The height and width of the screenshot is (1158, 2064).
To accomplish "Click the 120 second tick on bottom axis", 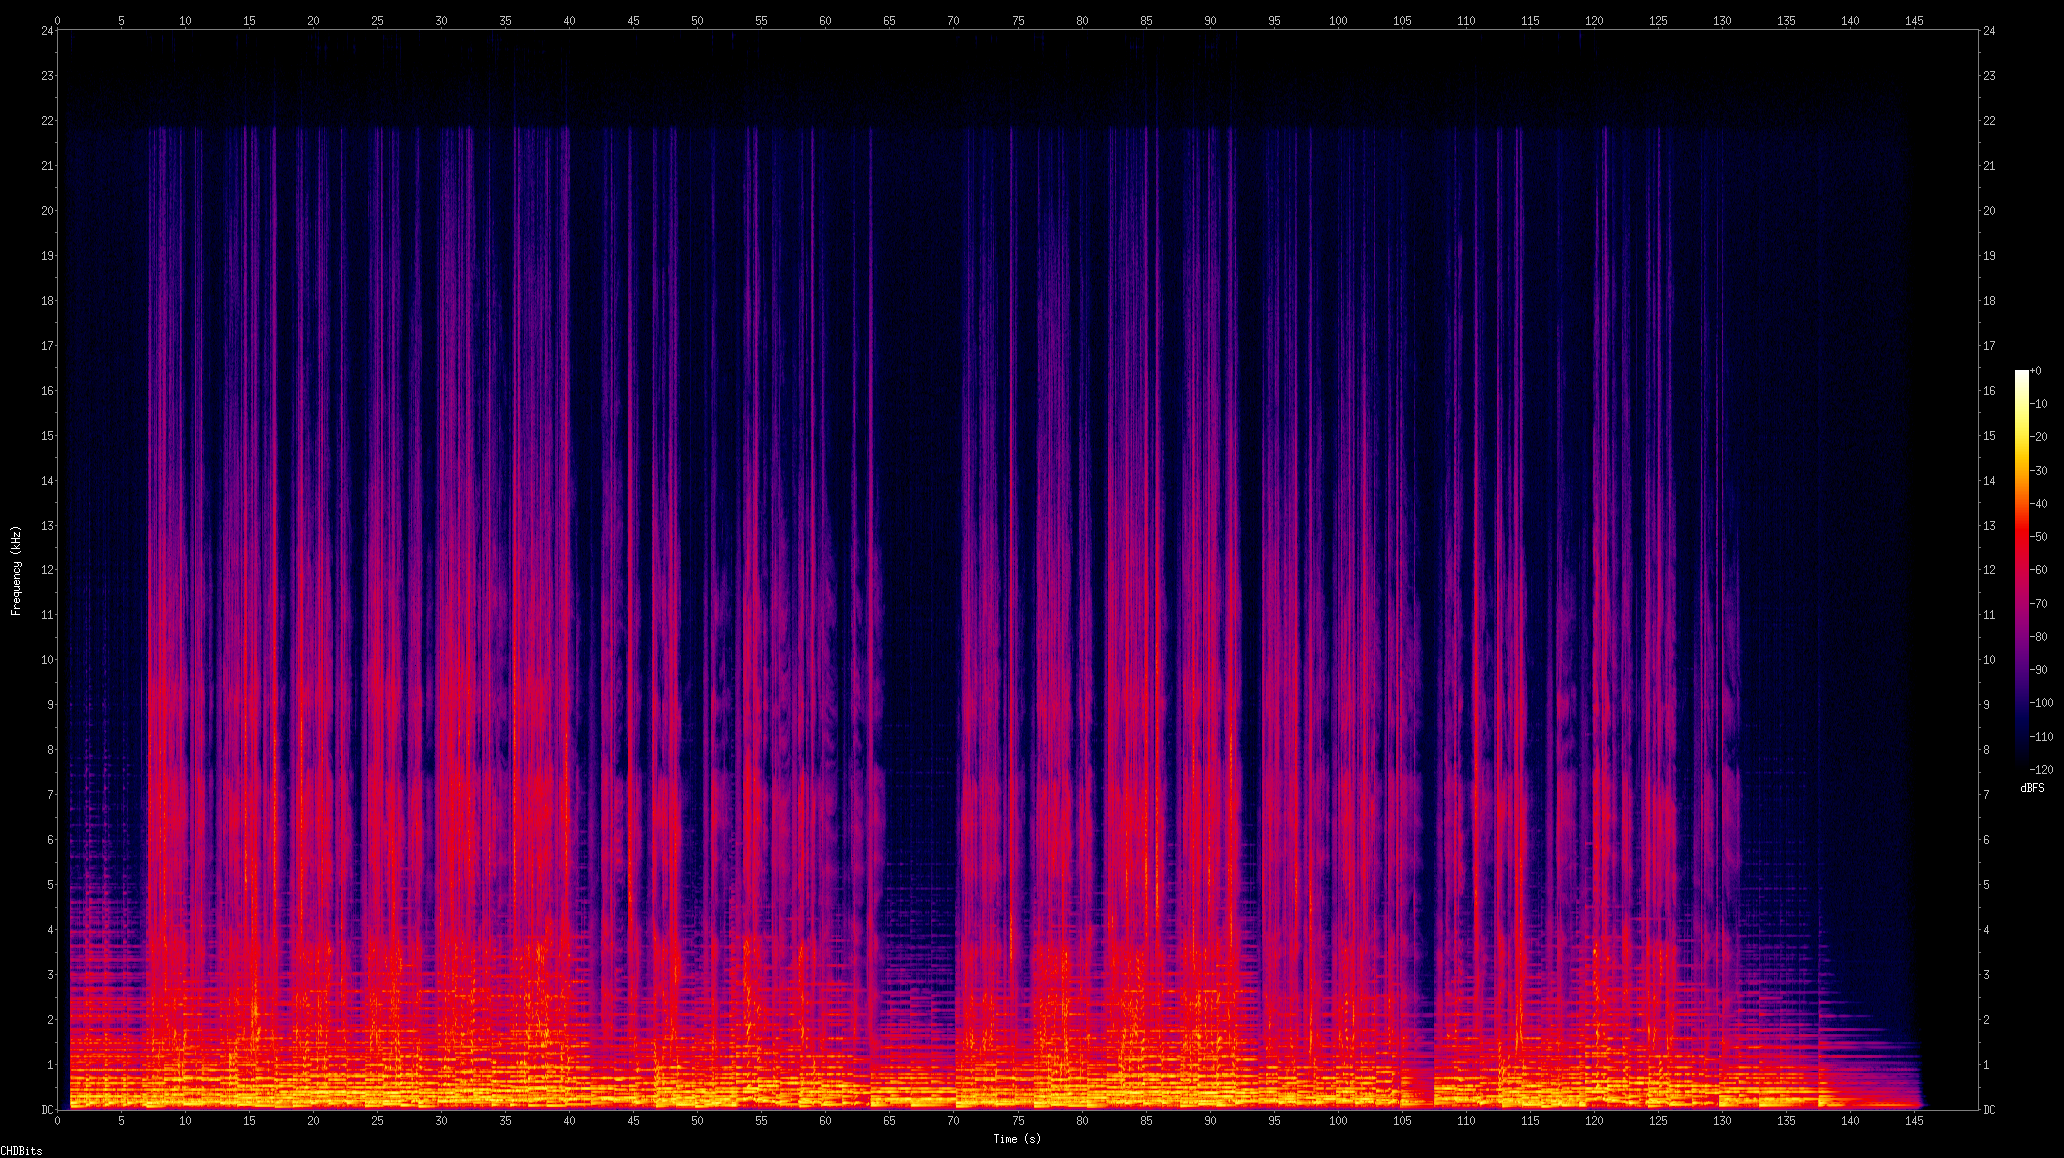I will coord(1594,1121).
